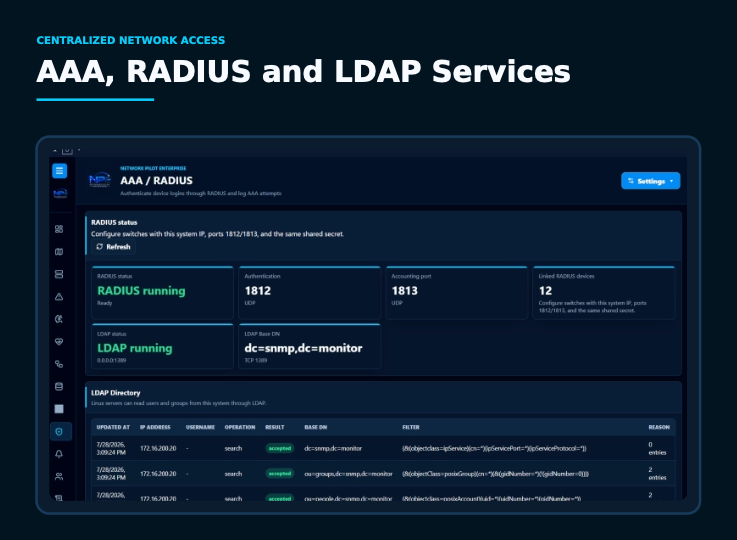
Task: Click the first accepted result badge
Action: [x=280, y=448]
